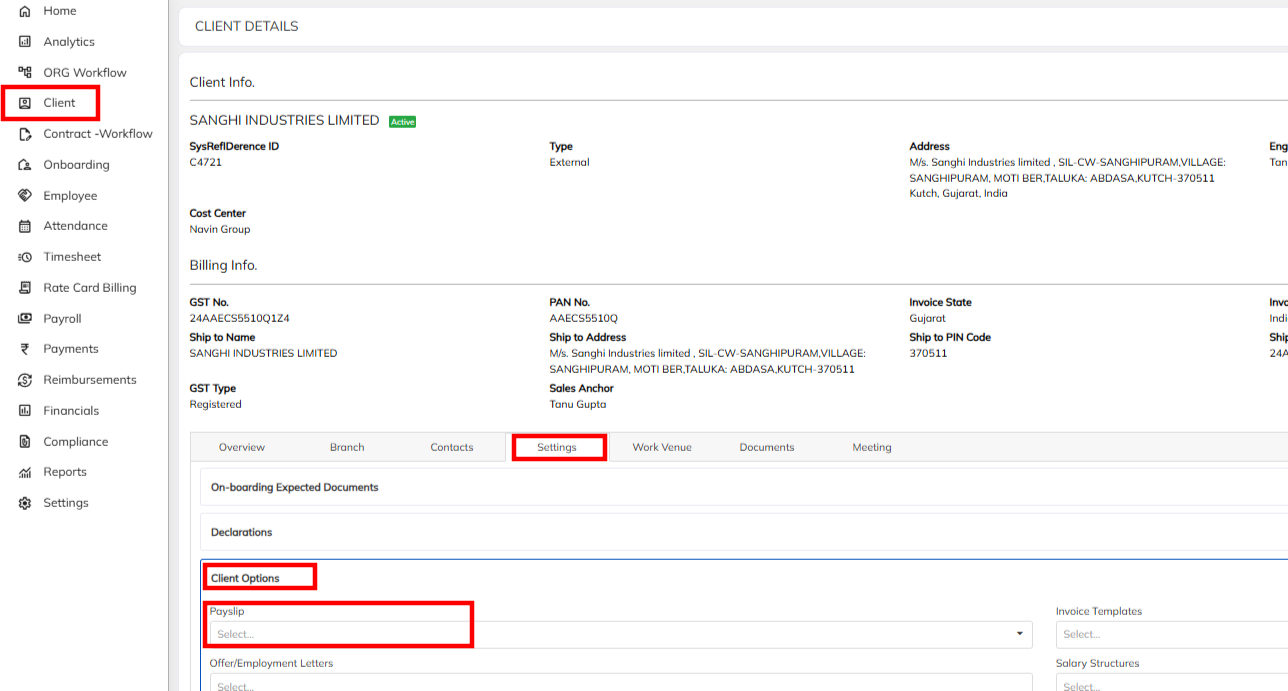Click the client name SANGHI INDUSTRIES LIMITED heading
1288x691 pixels.
pos(285,120)
